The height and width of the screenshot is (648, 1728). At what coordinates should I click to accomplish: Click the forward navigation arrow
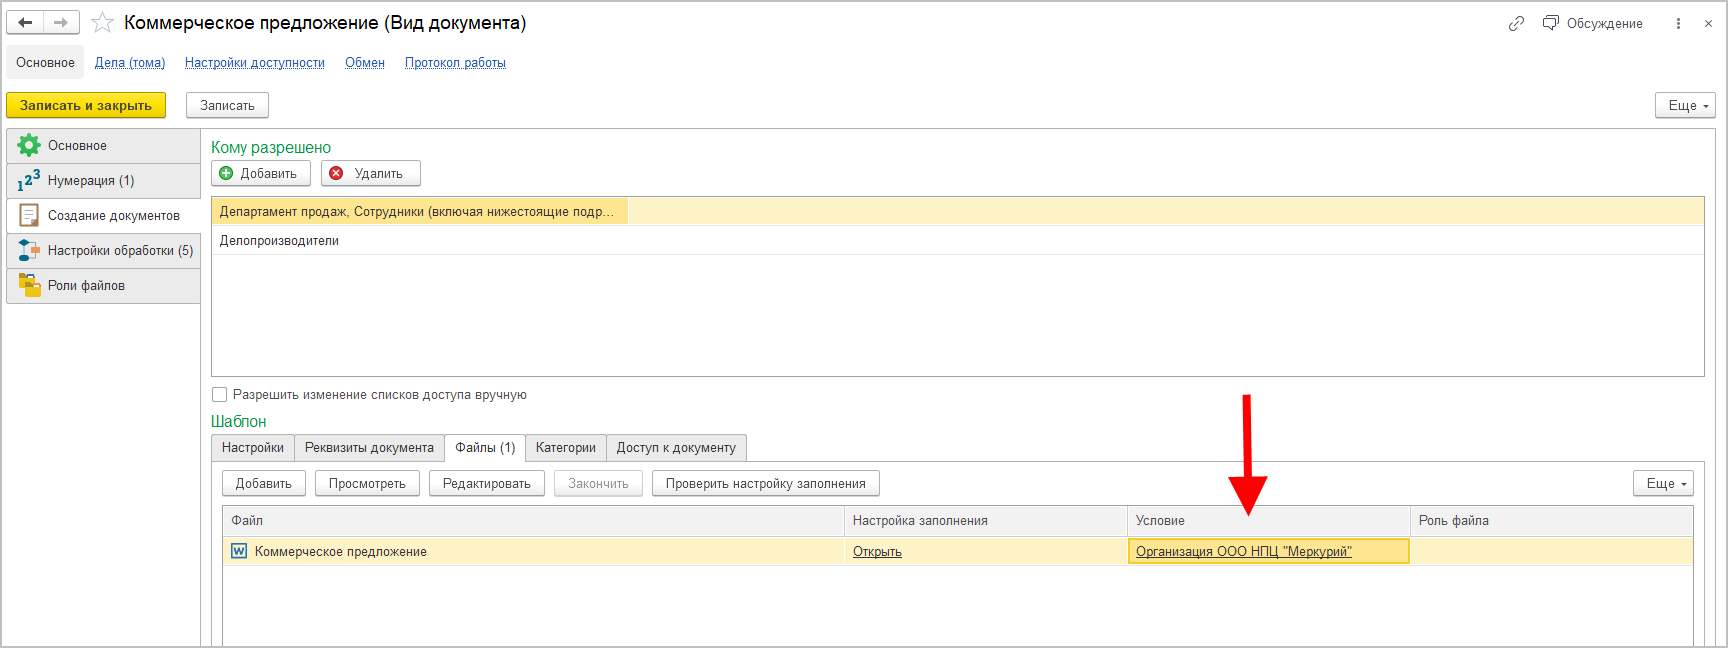click(61, 23)
